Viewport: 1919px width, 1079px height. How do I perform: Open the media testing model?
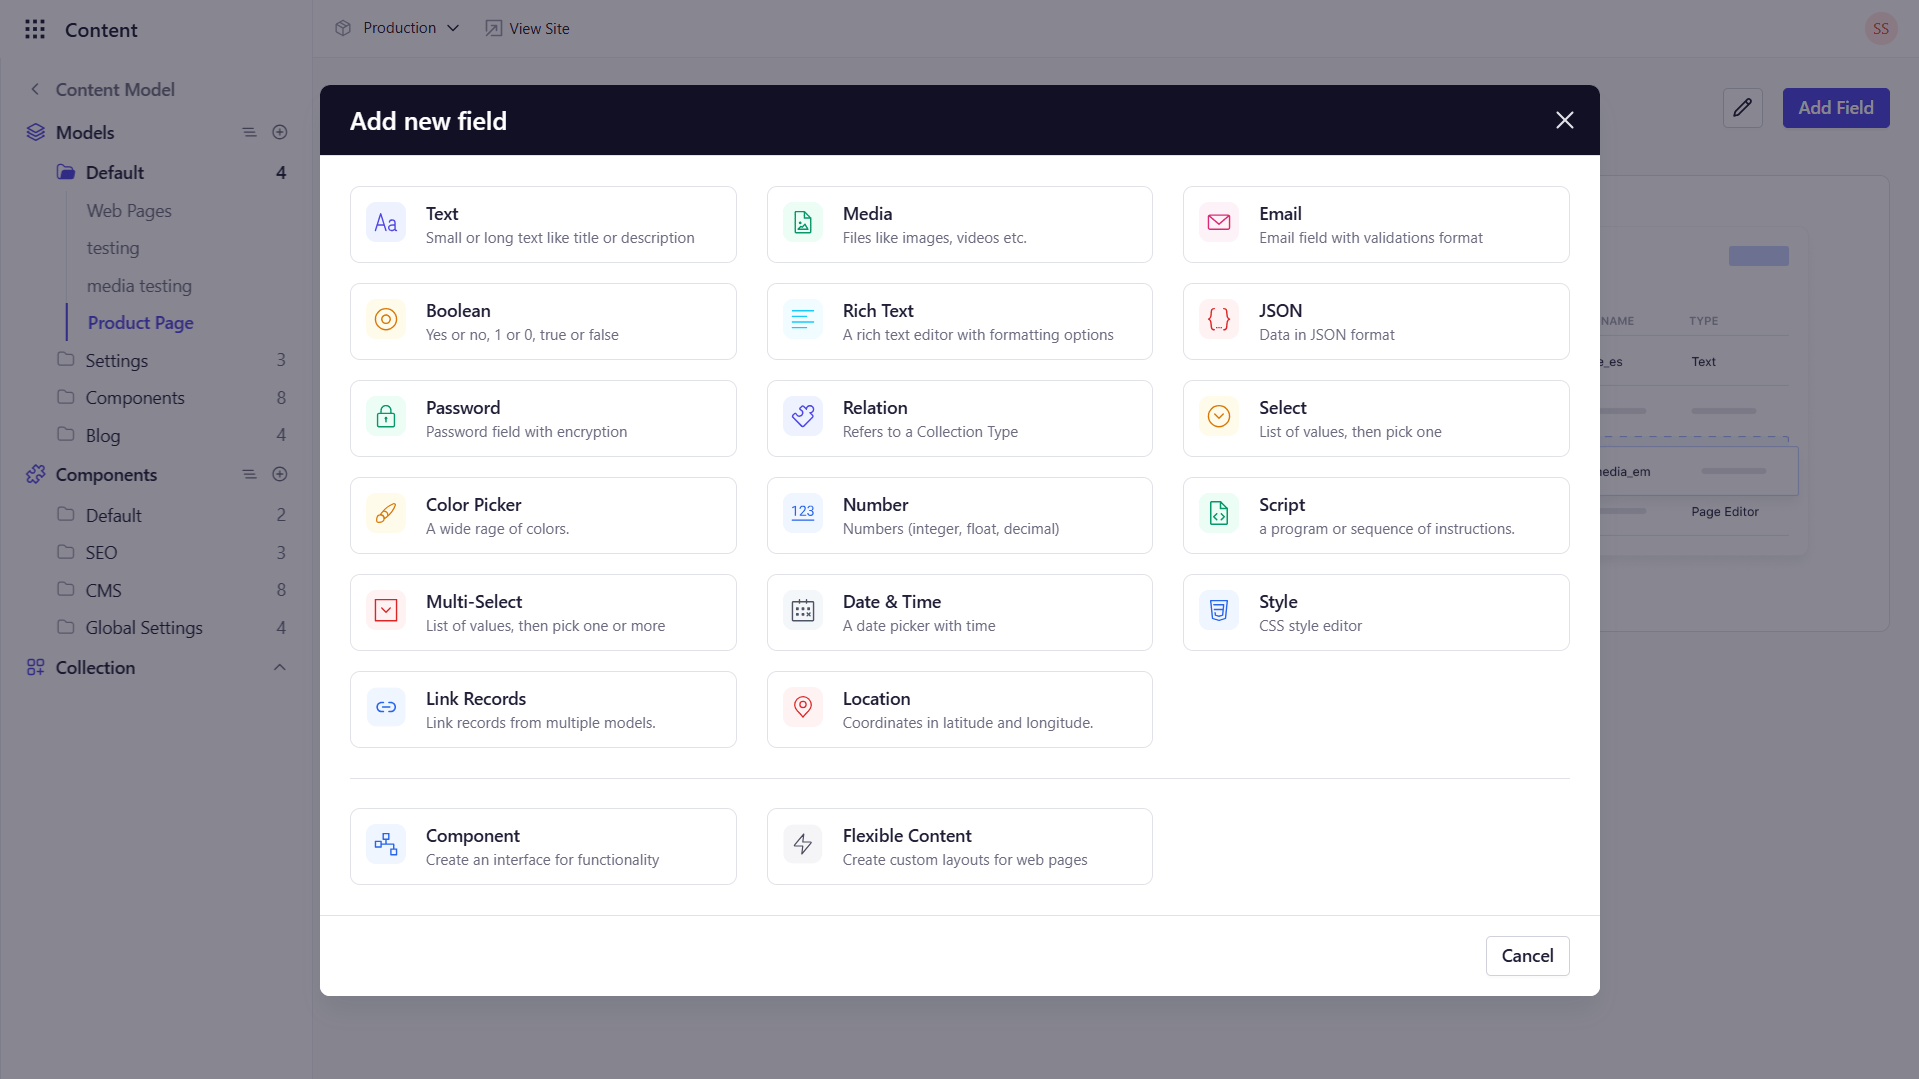tap(139, 285)
